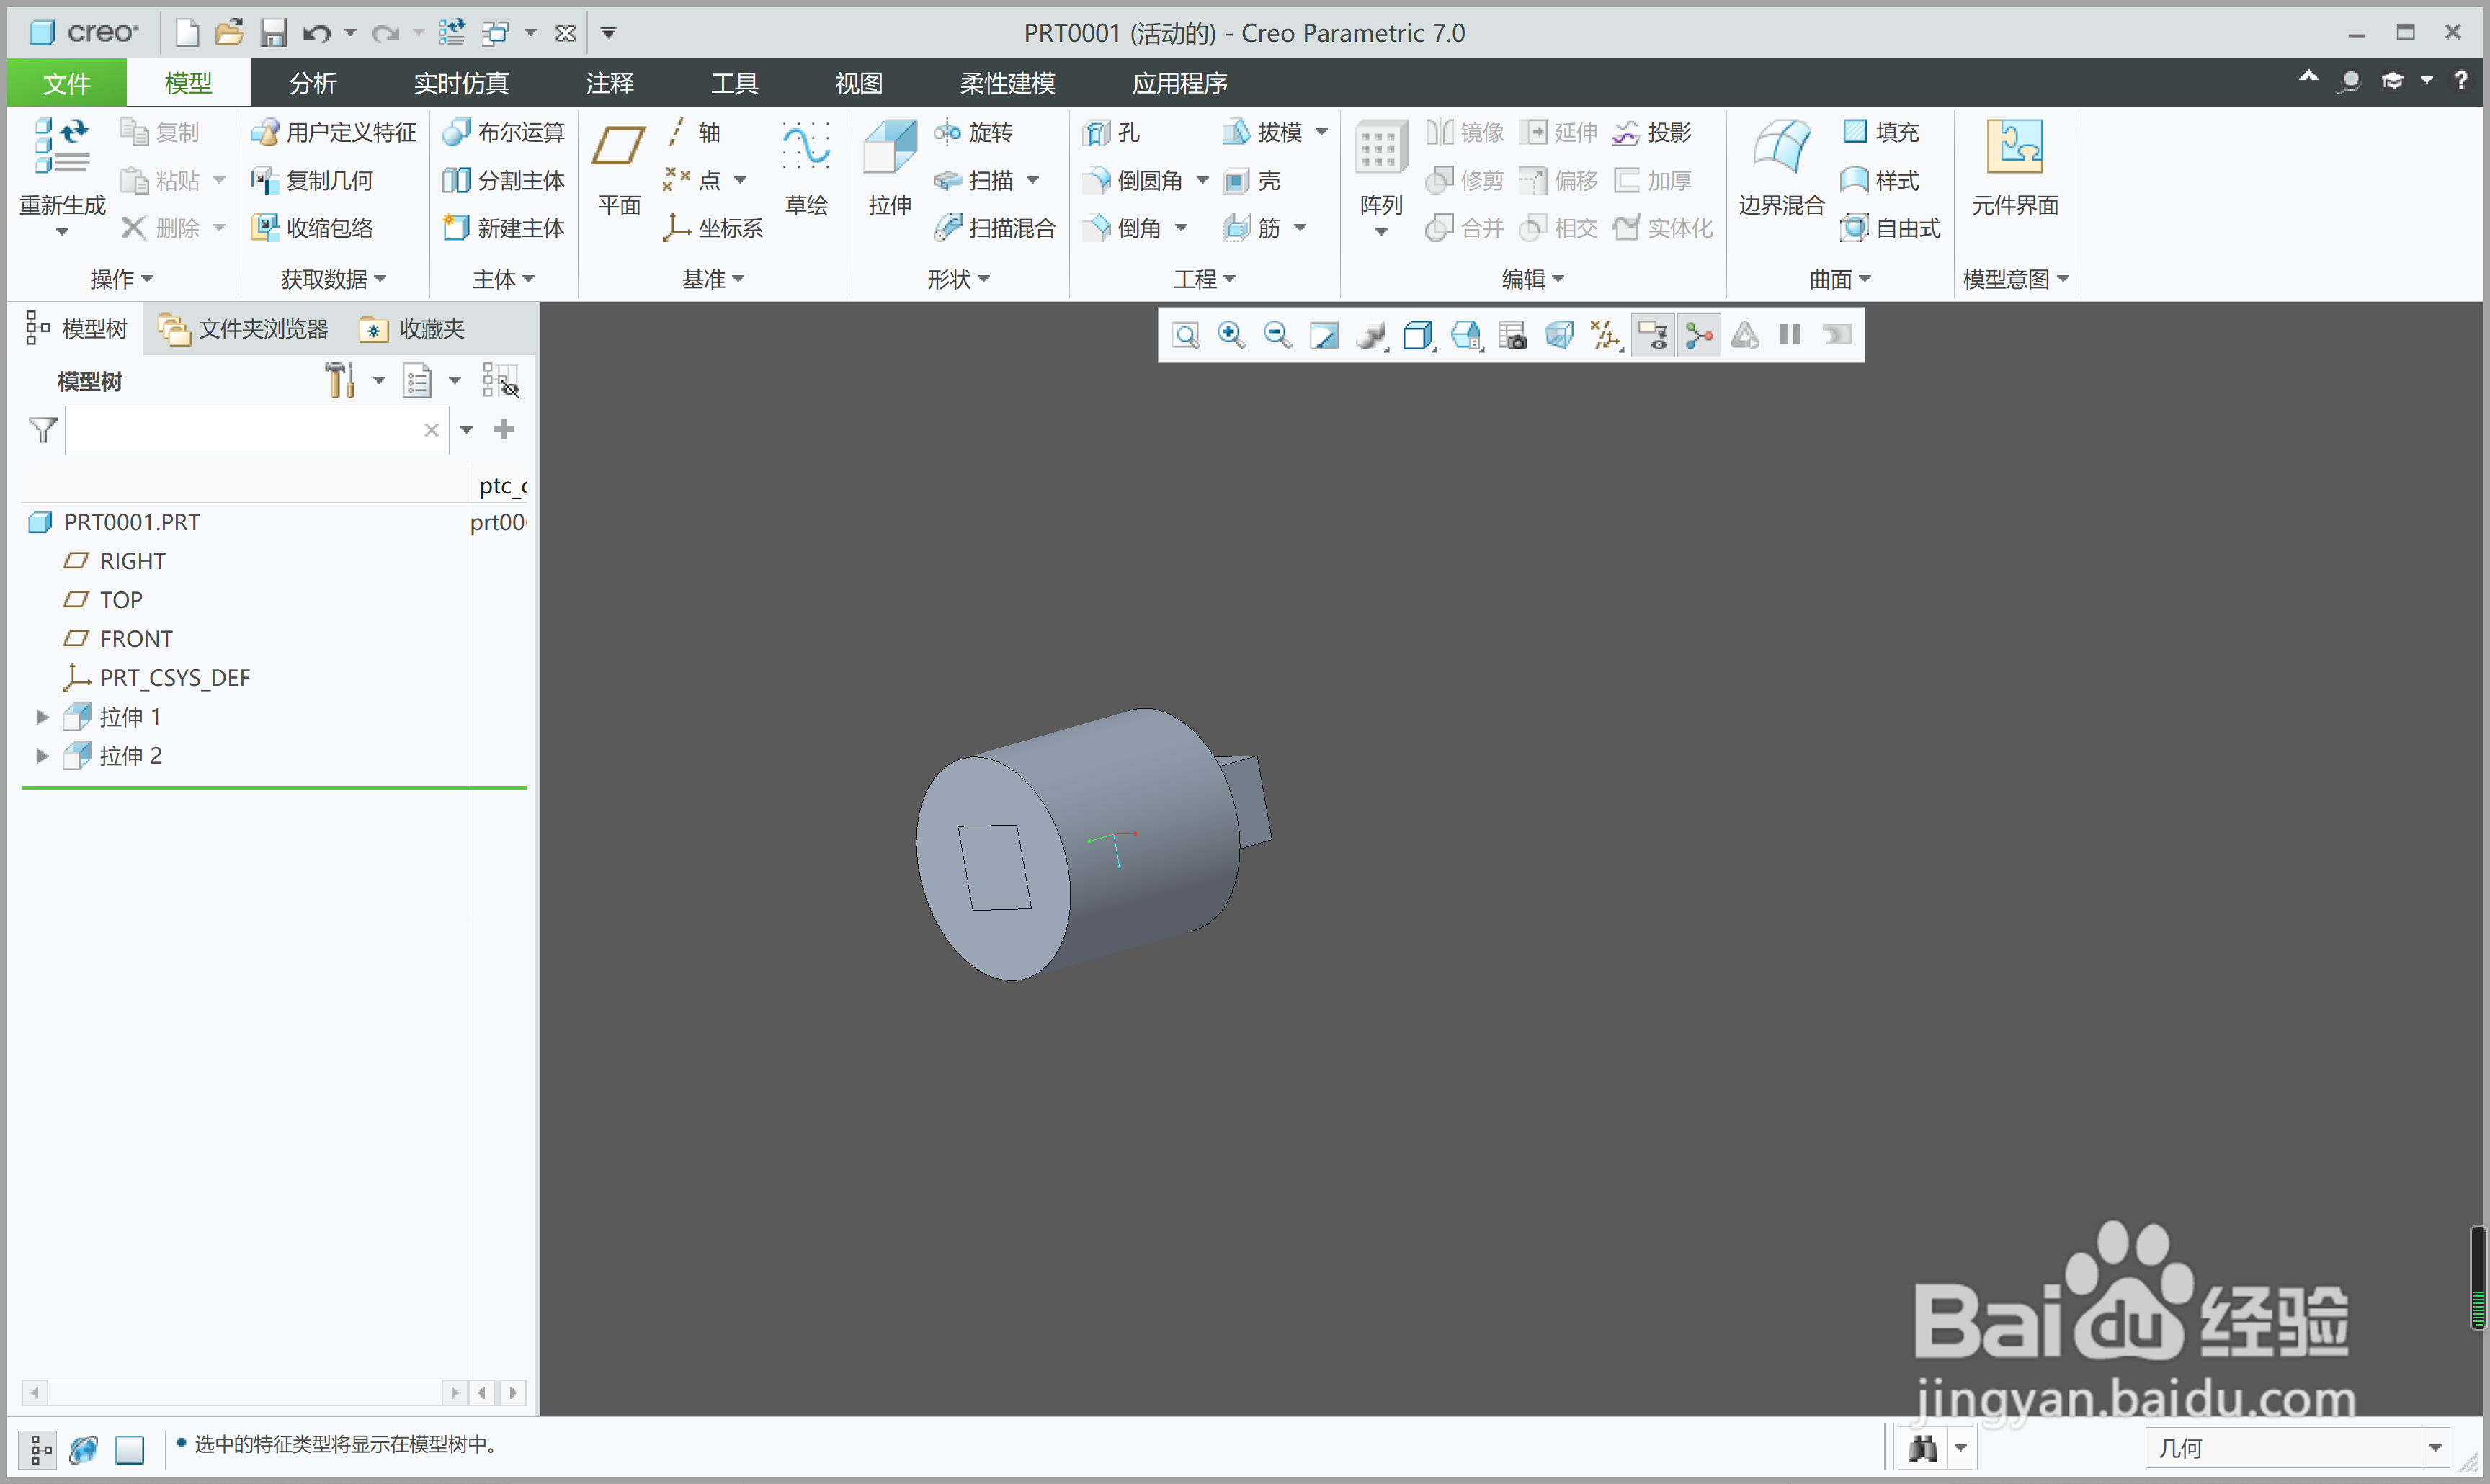Click the binoculars search icon in status bar
2490x1484 pixels.
pos(1923,1447)
